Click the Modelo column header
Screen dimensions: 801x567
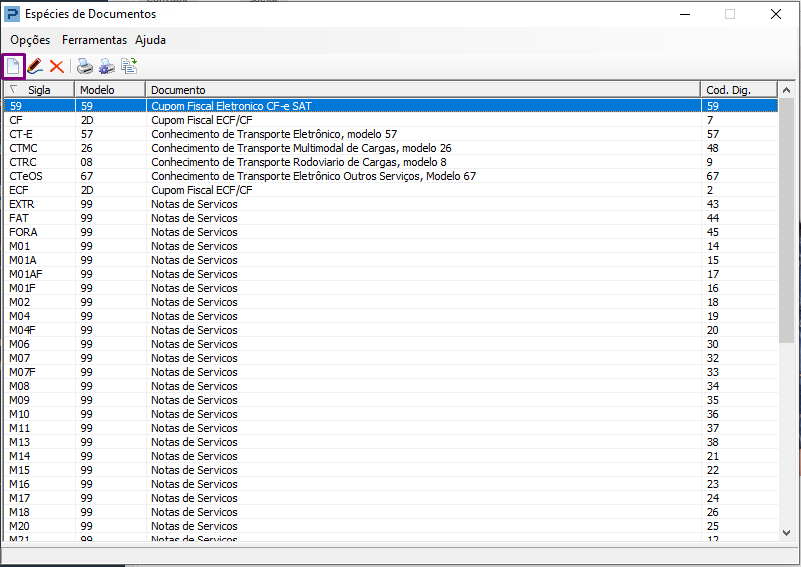click(x=110, y=90)
